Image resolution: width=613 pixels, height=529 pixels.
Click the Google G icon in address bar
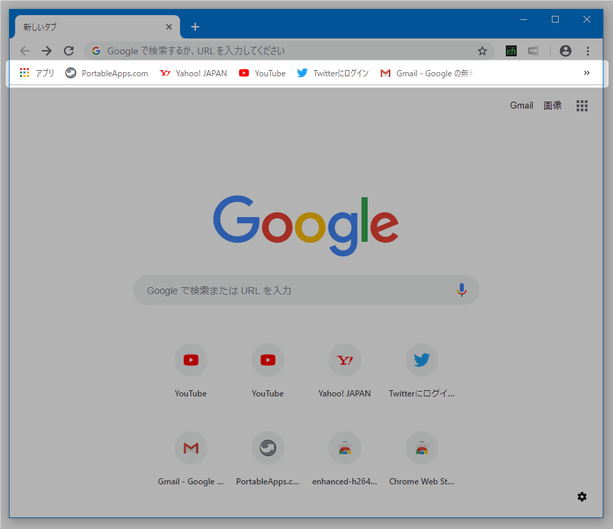96,51
